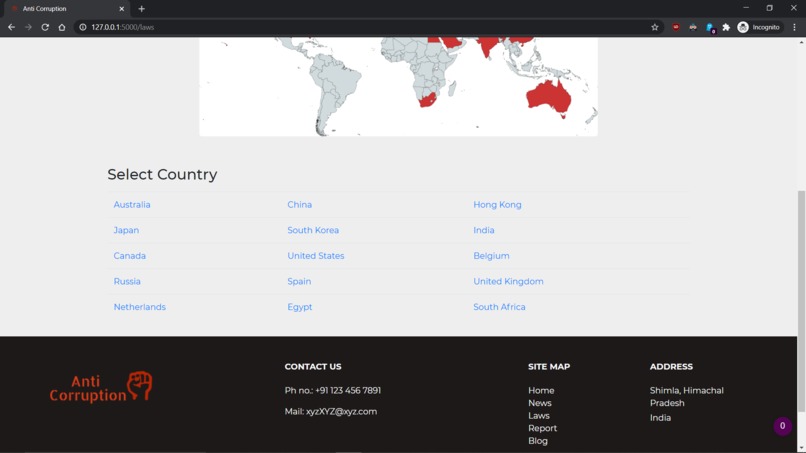Image resolution: width=806 pixels, height=453 pixels.
Task: Open Report in footer site map
Action: pos(542,428)
